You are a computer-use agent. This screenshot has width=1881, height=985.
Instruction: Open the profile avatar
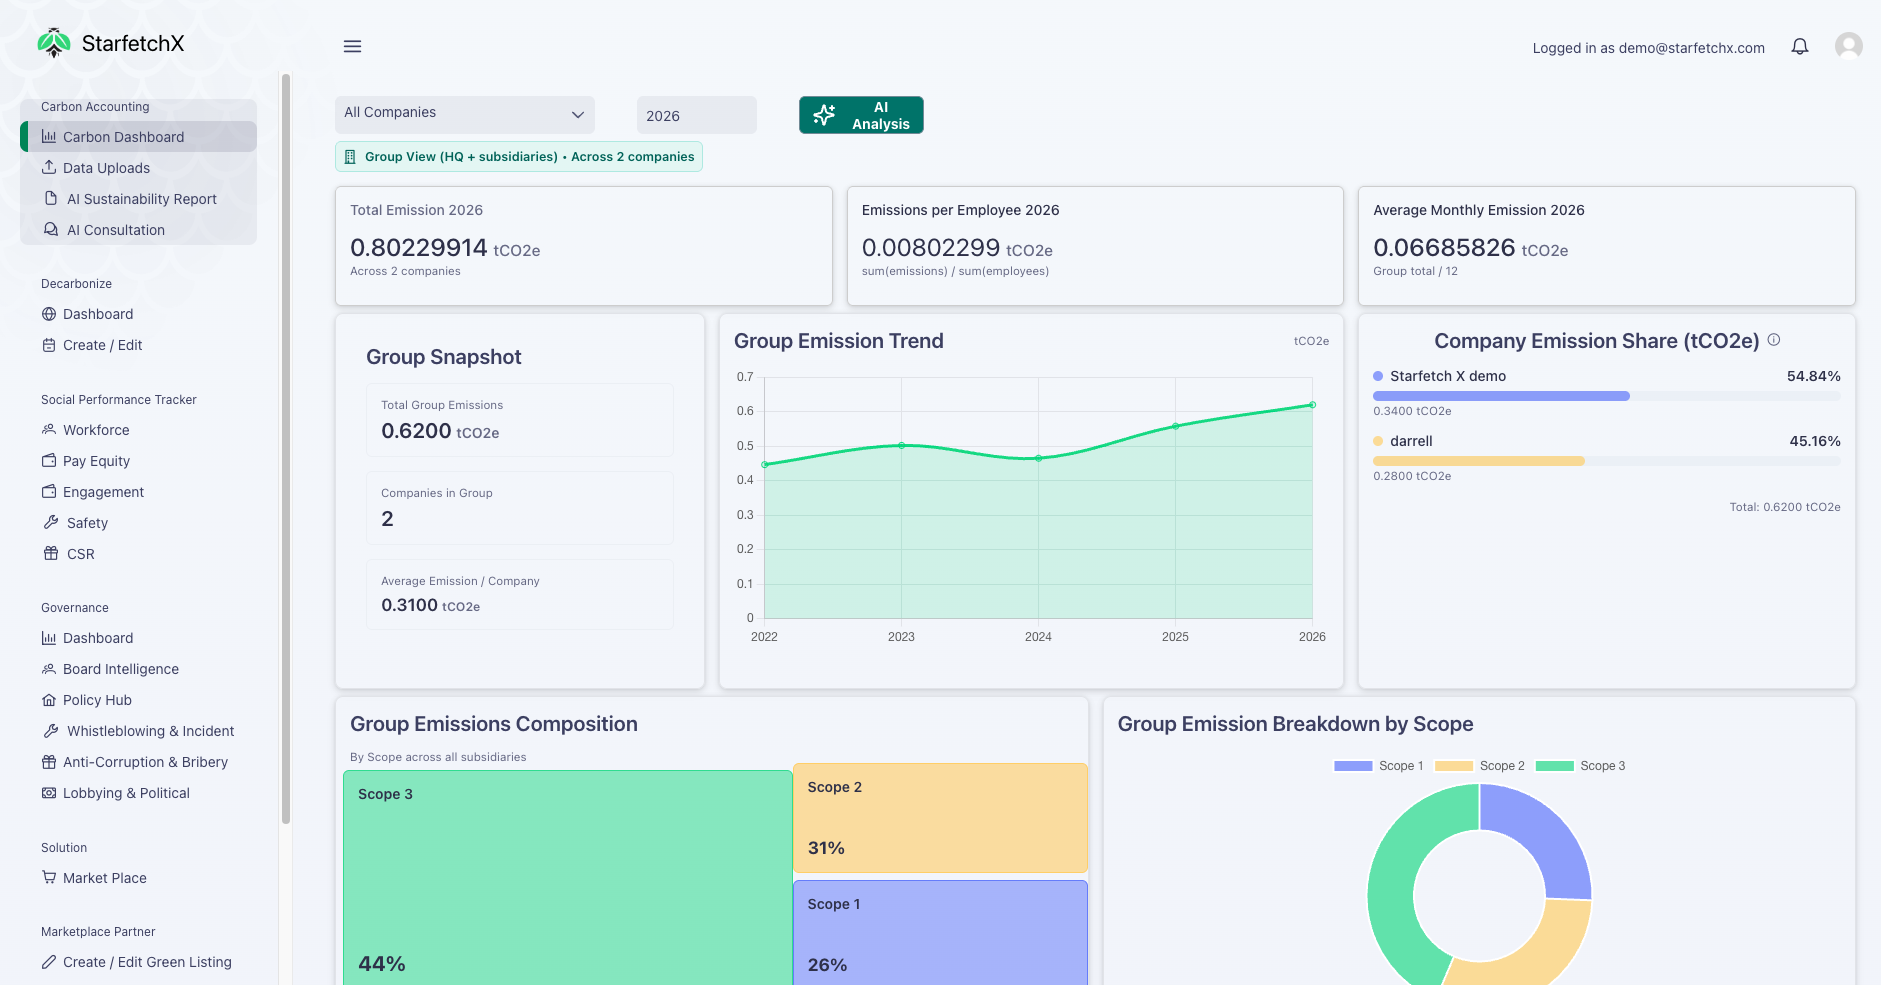coord(1848,45)
